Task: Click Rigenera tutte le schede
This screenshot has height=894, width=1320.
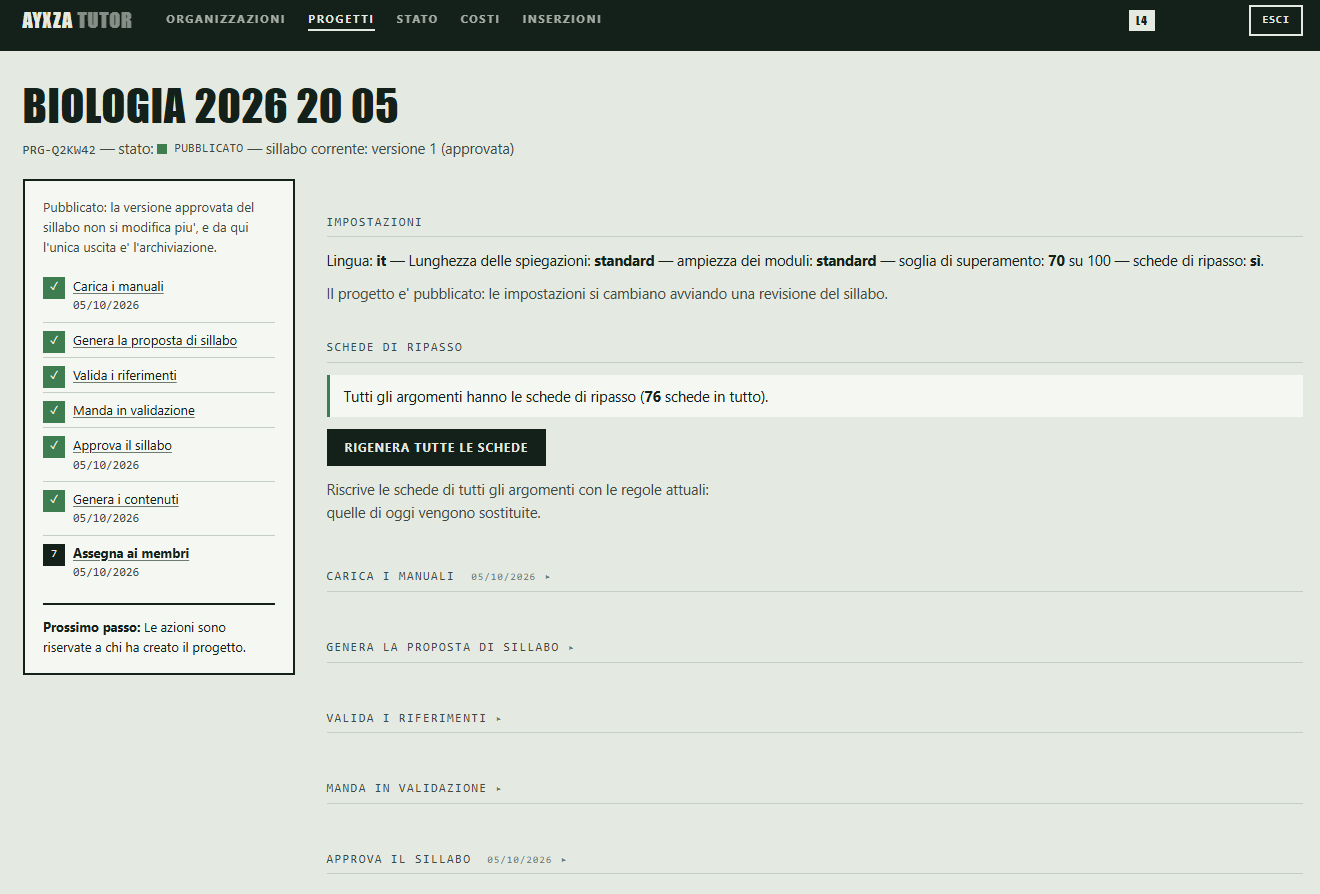Action: coord(436,448)
